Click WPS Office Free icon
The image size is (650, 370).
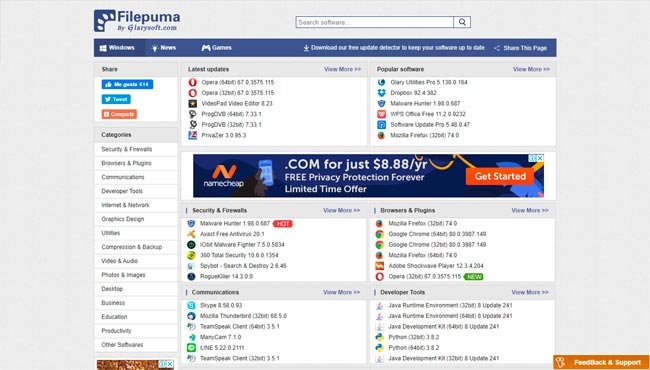pyautogui.click(x=381, y=114)
